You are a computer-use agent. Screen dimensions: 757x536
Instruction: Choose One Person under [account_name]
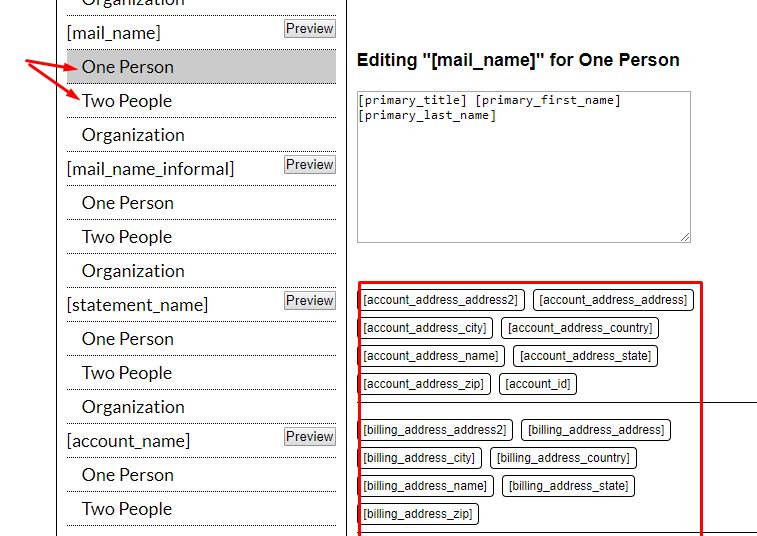[x=128, y=475]
